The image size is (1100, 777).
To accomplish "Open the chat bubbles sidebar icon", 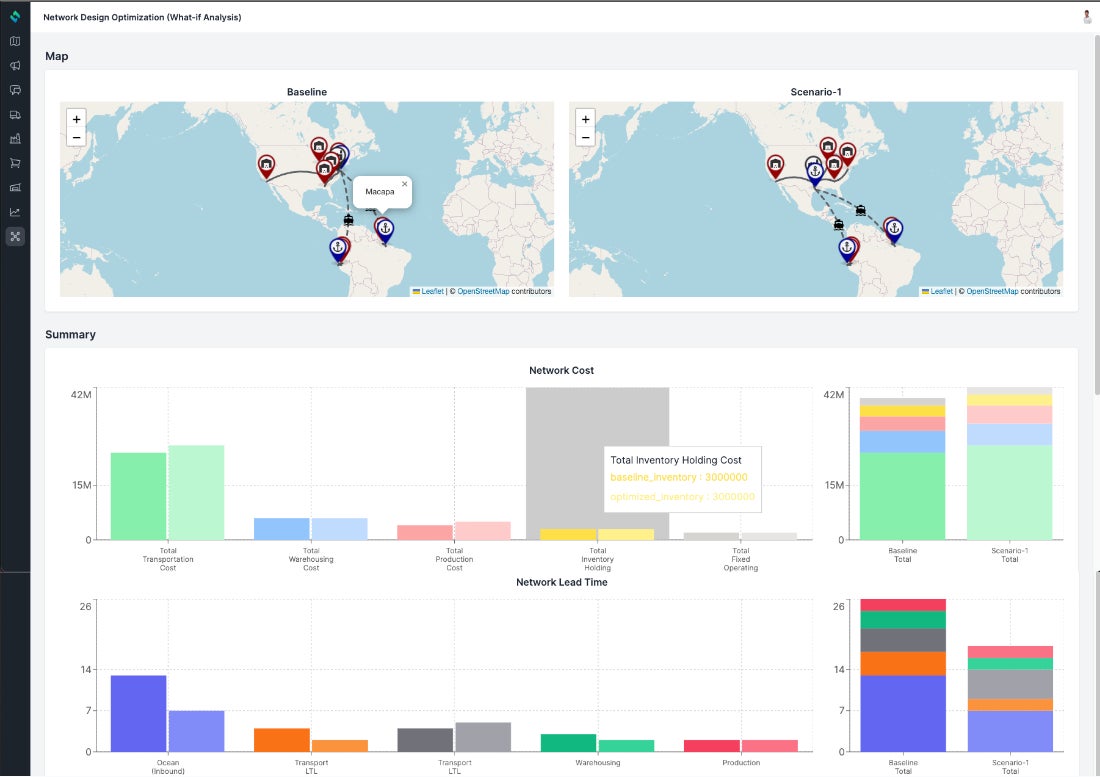I will pyautogui.click(x=15, y=90).
